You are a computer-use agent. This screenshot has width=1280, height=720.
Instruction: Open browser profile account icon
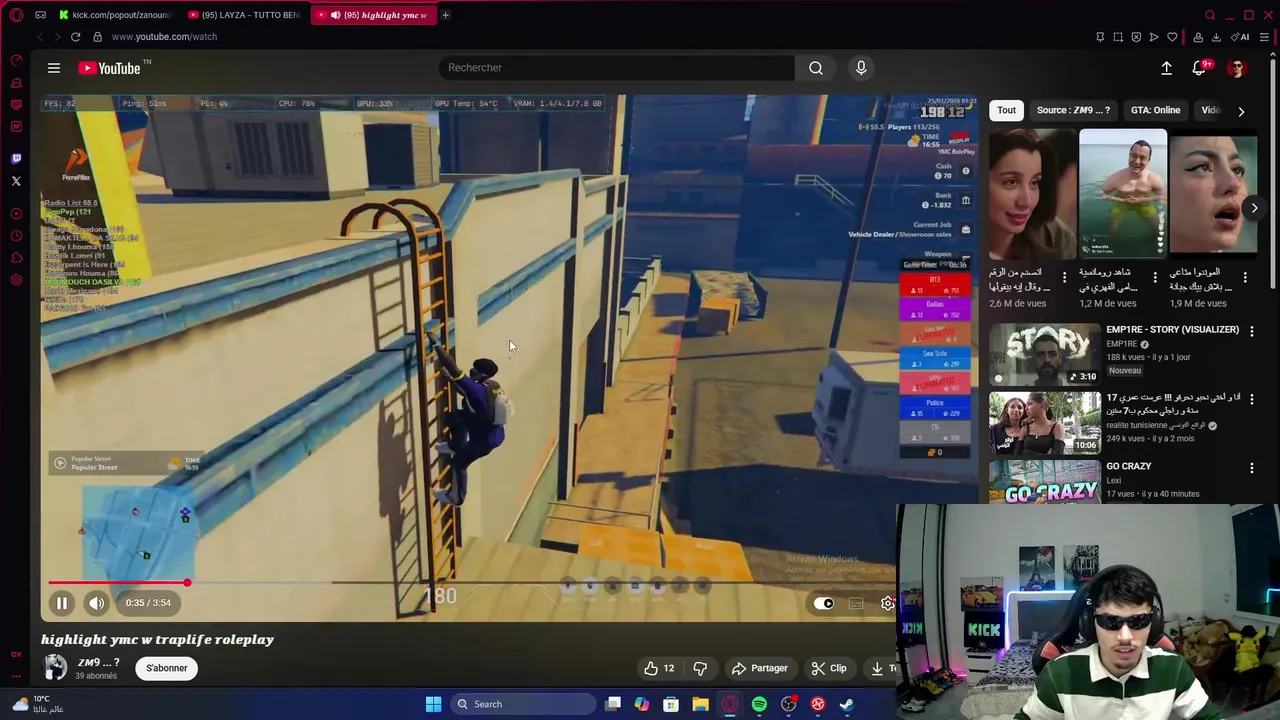coord(1198,37)
